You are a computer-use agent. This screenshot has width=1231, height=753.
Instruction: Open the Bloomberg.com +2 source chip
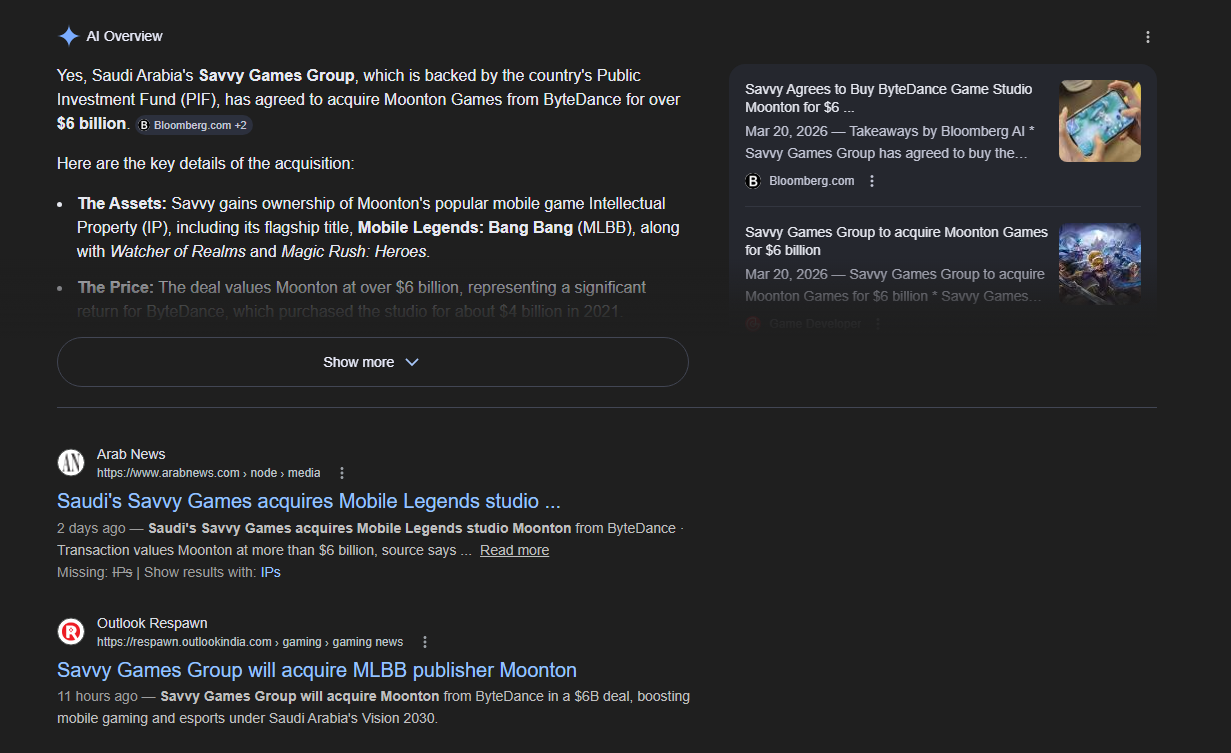(194, 125)
